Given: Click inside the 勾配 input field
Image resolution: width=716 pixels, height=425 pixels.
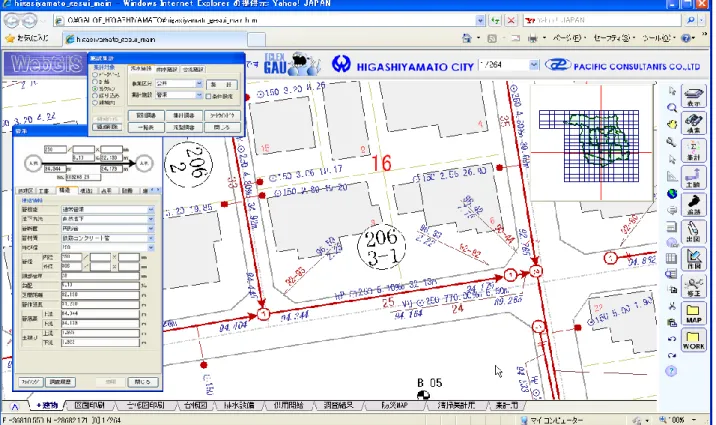Looking at the screenshot, I should coord(100,285).
